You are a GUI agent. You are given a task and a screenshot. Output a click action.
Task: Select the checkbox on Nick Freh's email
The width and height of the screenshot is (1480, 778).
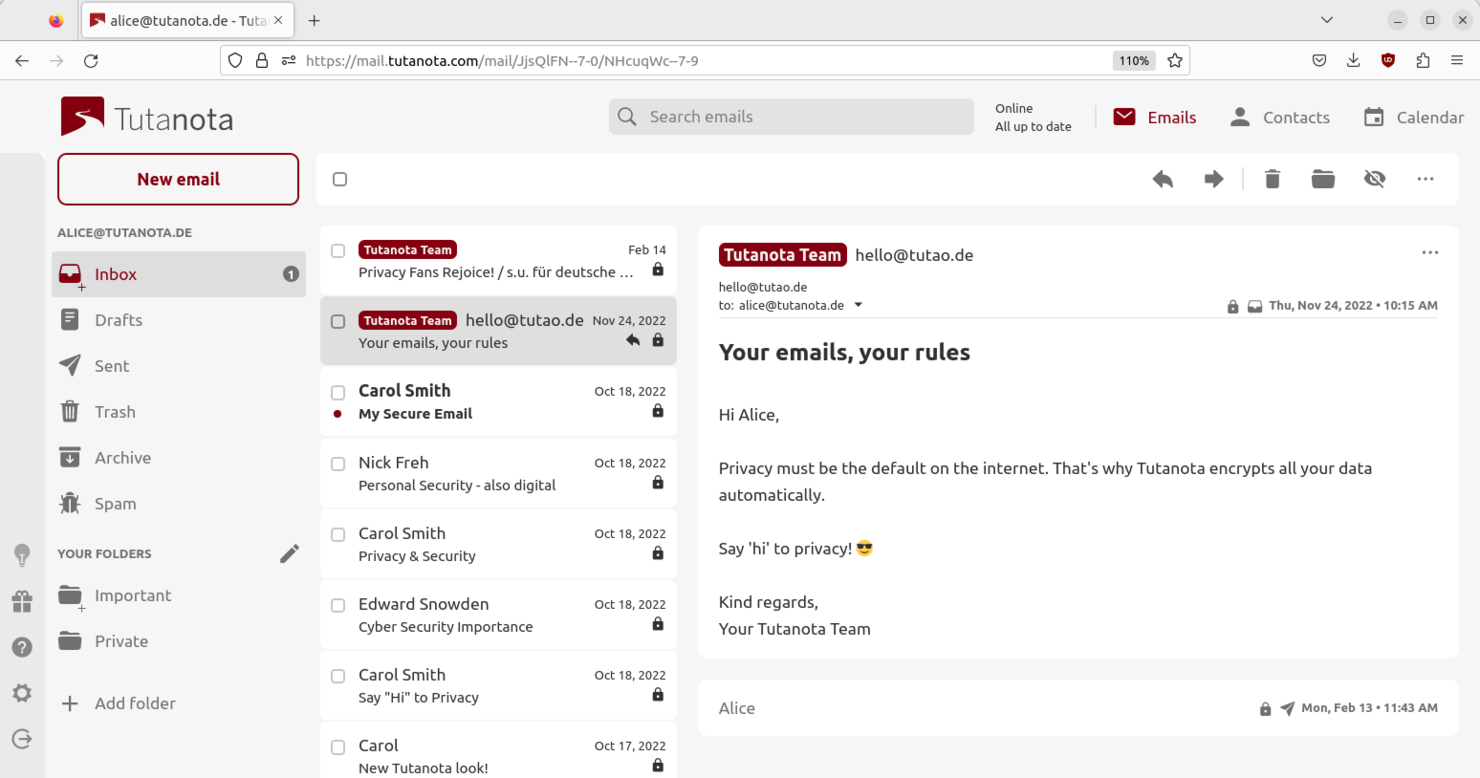click(338, 463)
